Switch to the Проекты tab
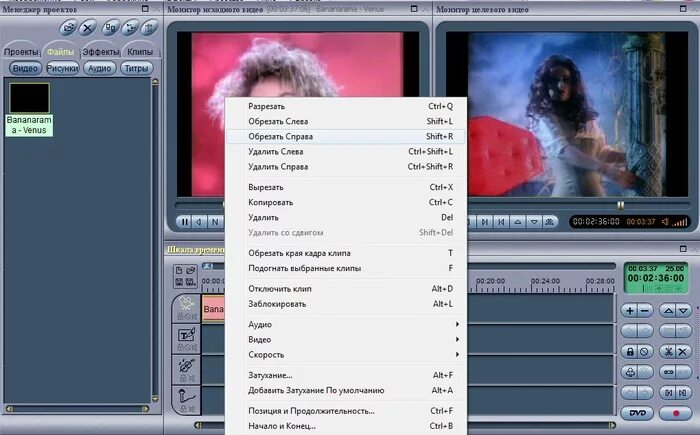This screenshot has height=435, width=700. click(21, 52)
